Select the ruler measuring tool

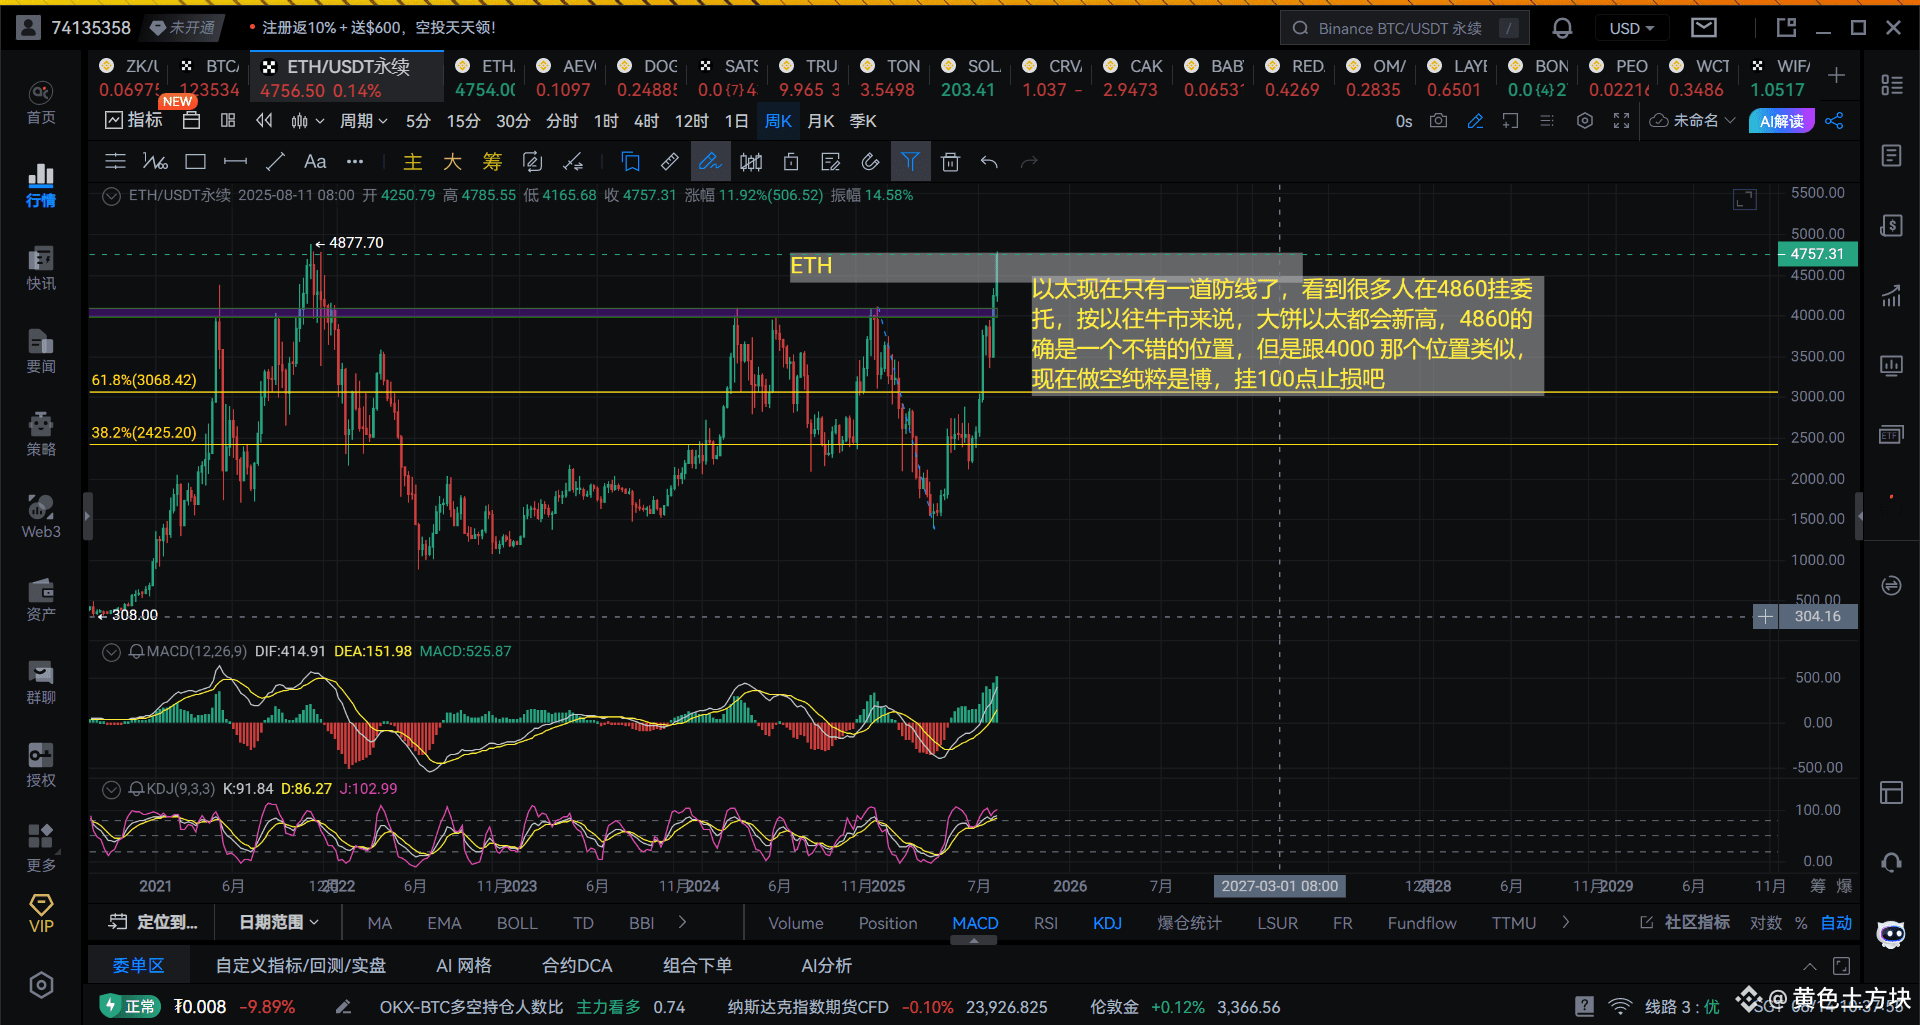tap(670, 161)
